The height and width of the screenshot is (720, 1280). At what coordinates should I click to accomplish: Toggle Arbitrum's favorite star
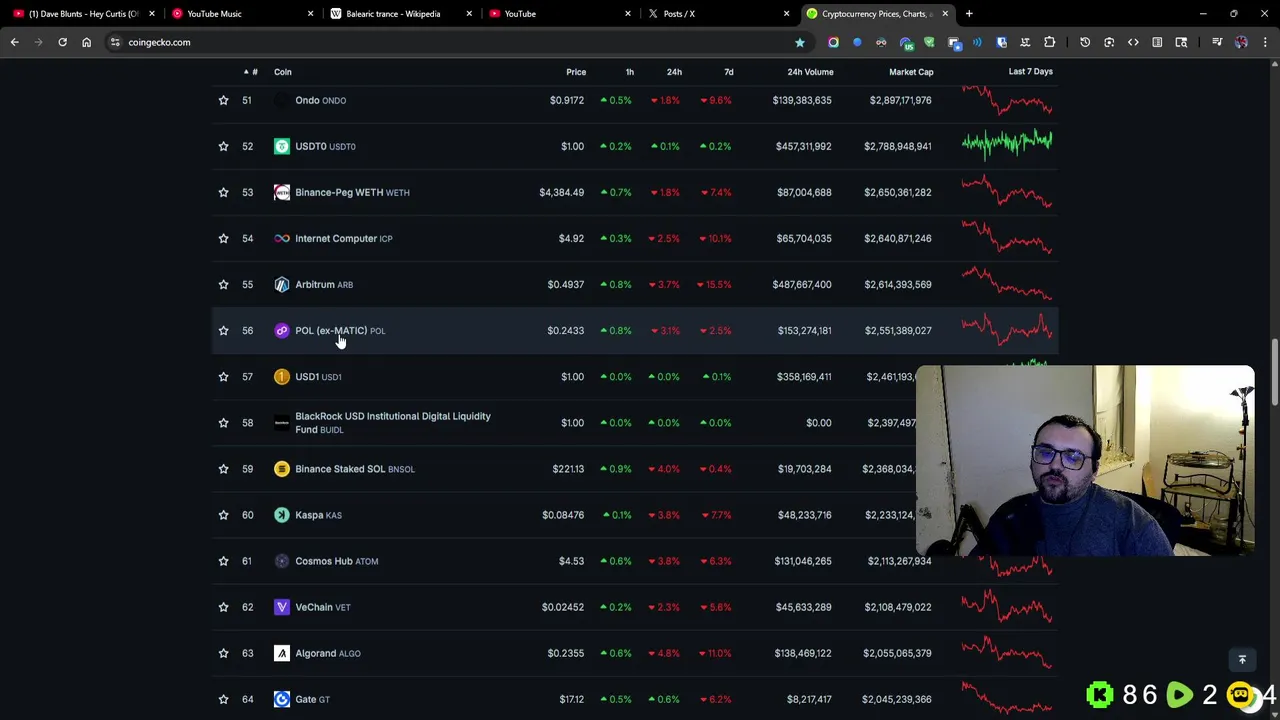click(x=223, y=284)
